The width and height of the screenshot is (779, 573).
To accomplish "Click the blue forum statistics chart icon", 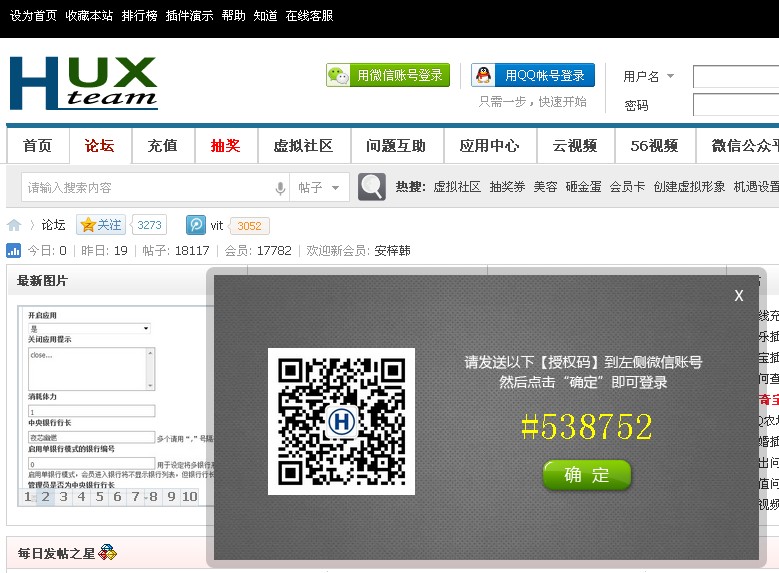I will (x=13, y=250).
